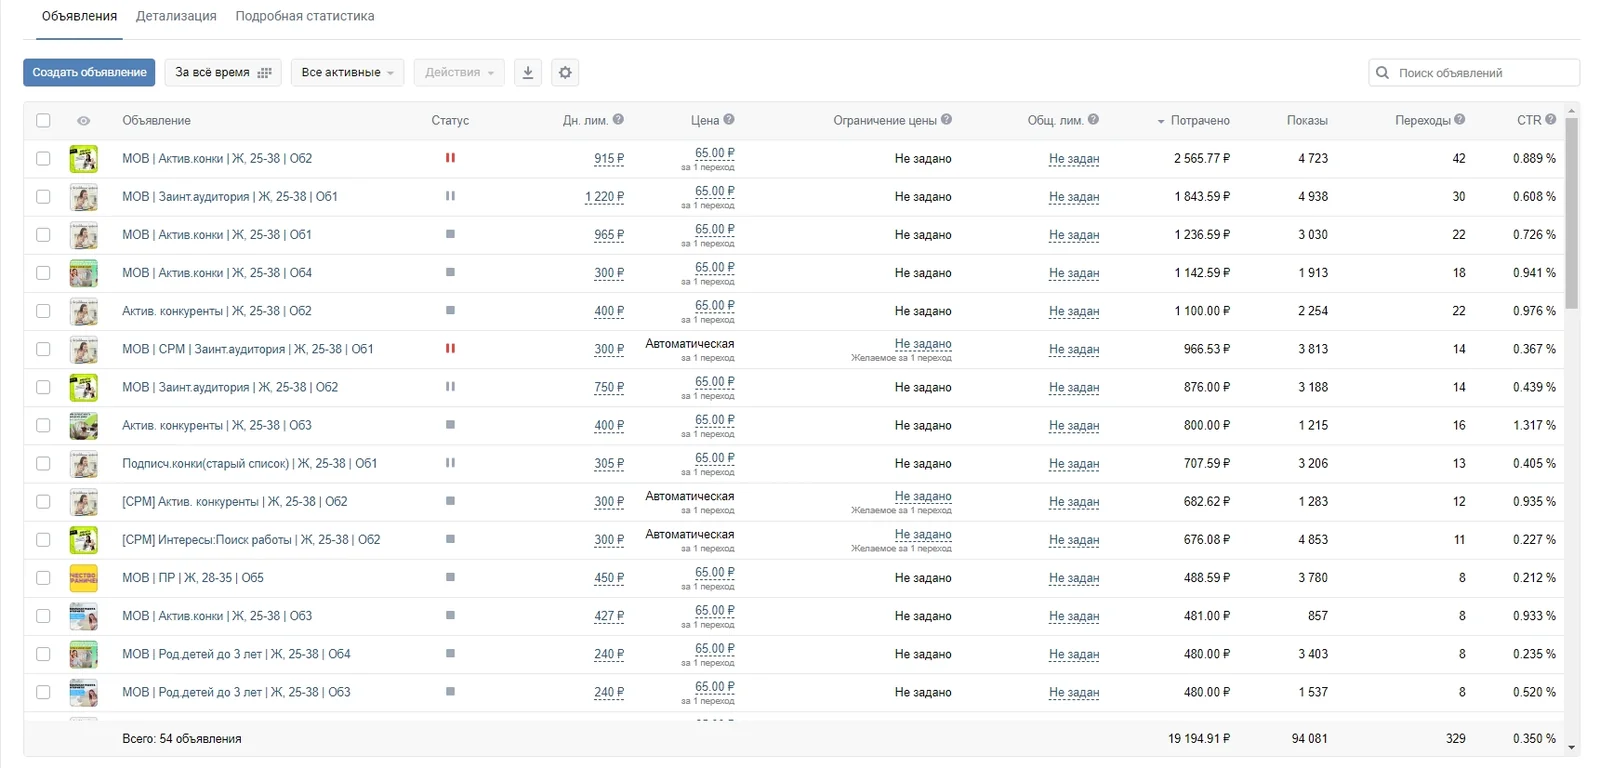Screen dimensions: 1600x768
Task: Click the search magnifier icon
Action: [1383, 73]
